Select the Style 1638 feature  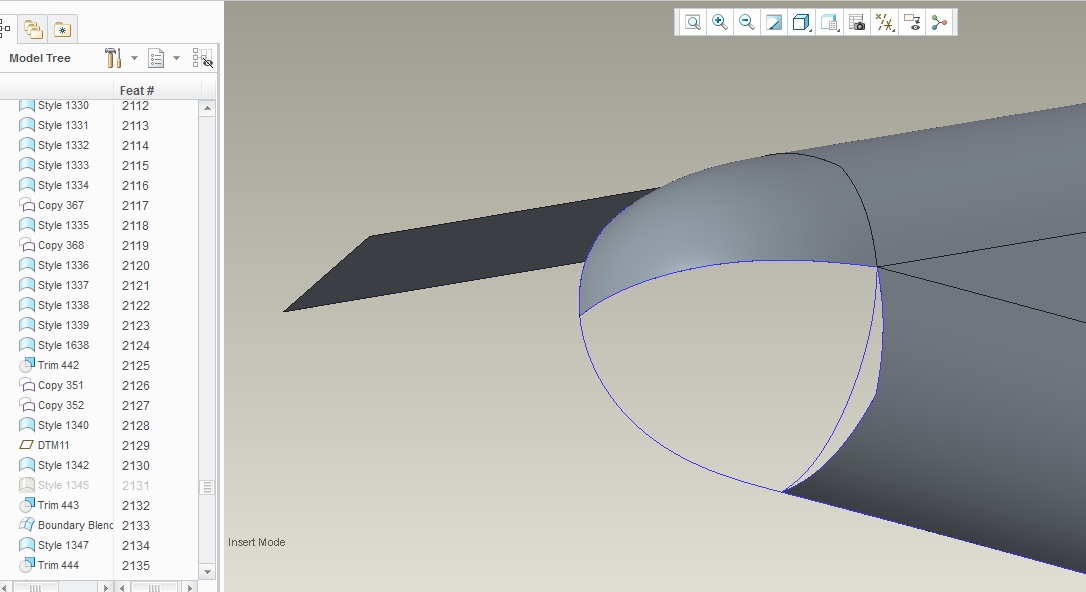pyautogui.click(x=63, y=346)
